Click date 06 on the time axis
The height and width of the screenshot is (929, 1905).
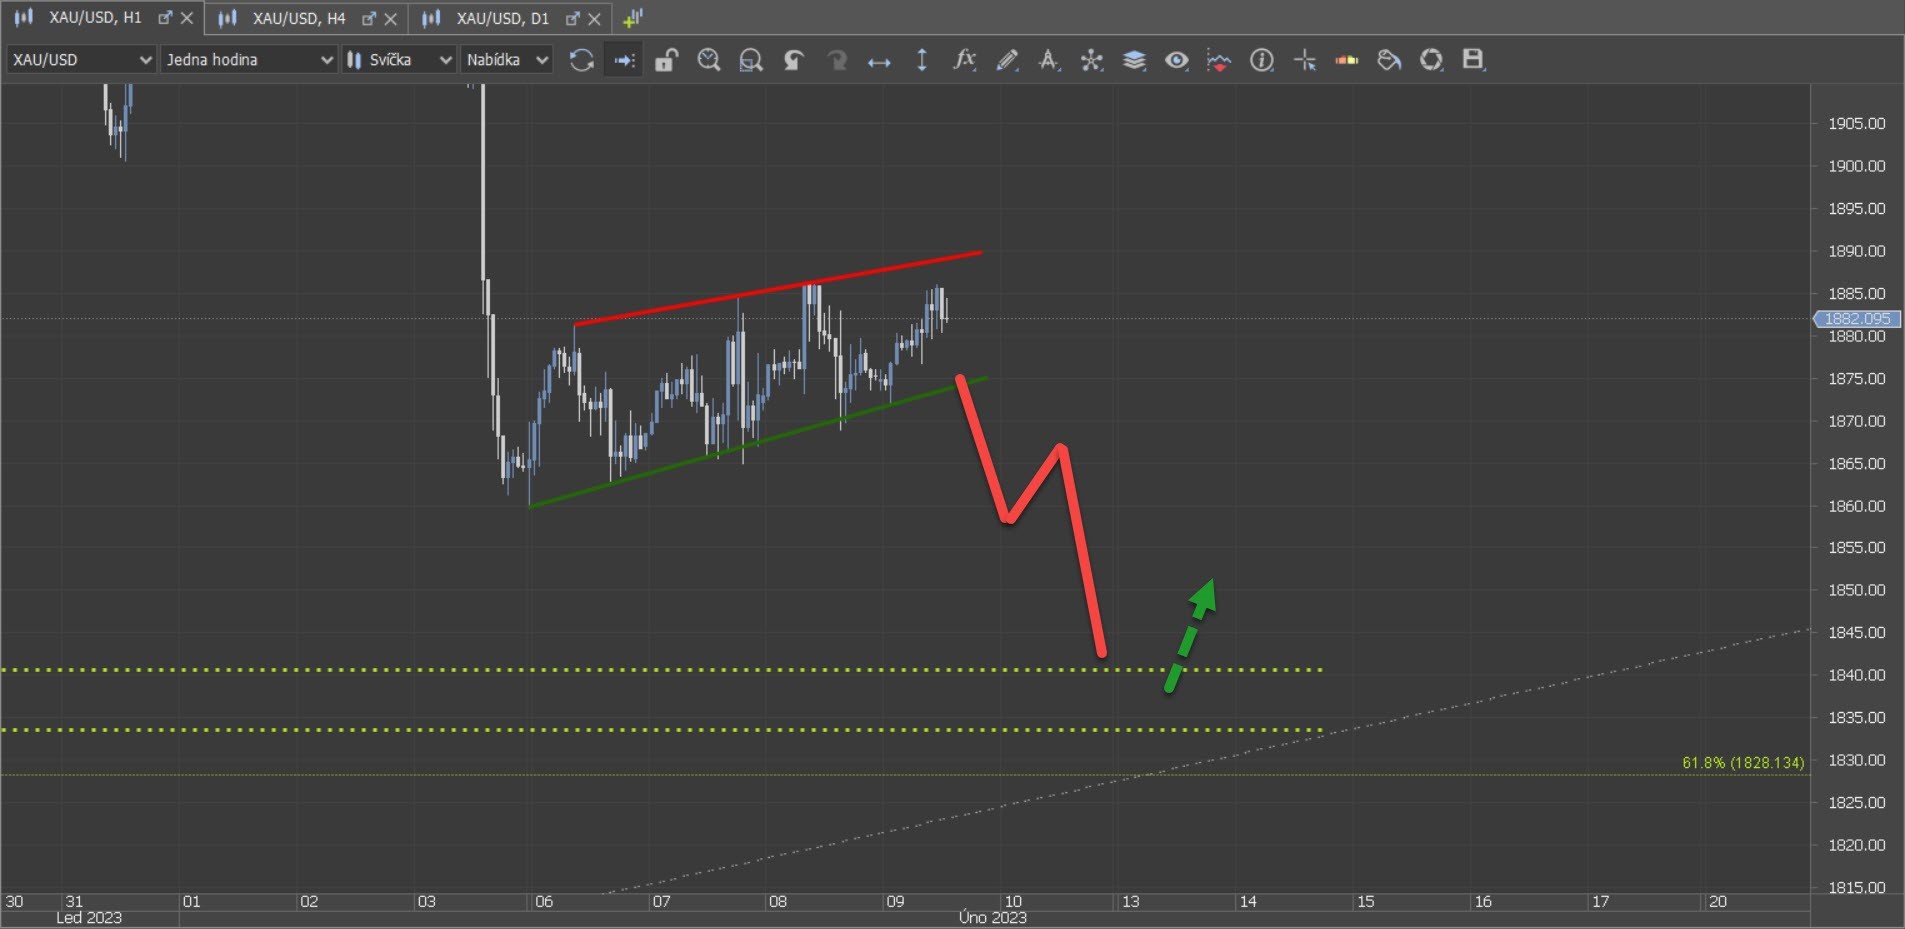544,901
